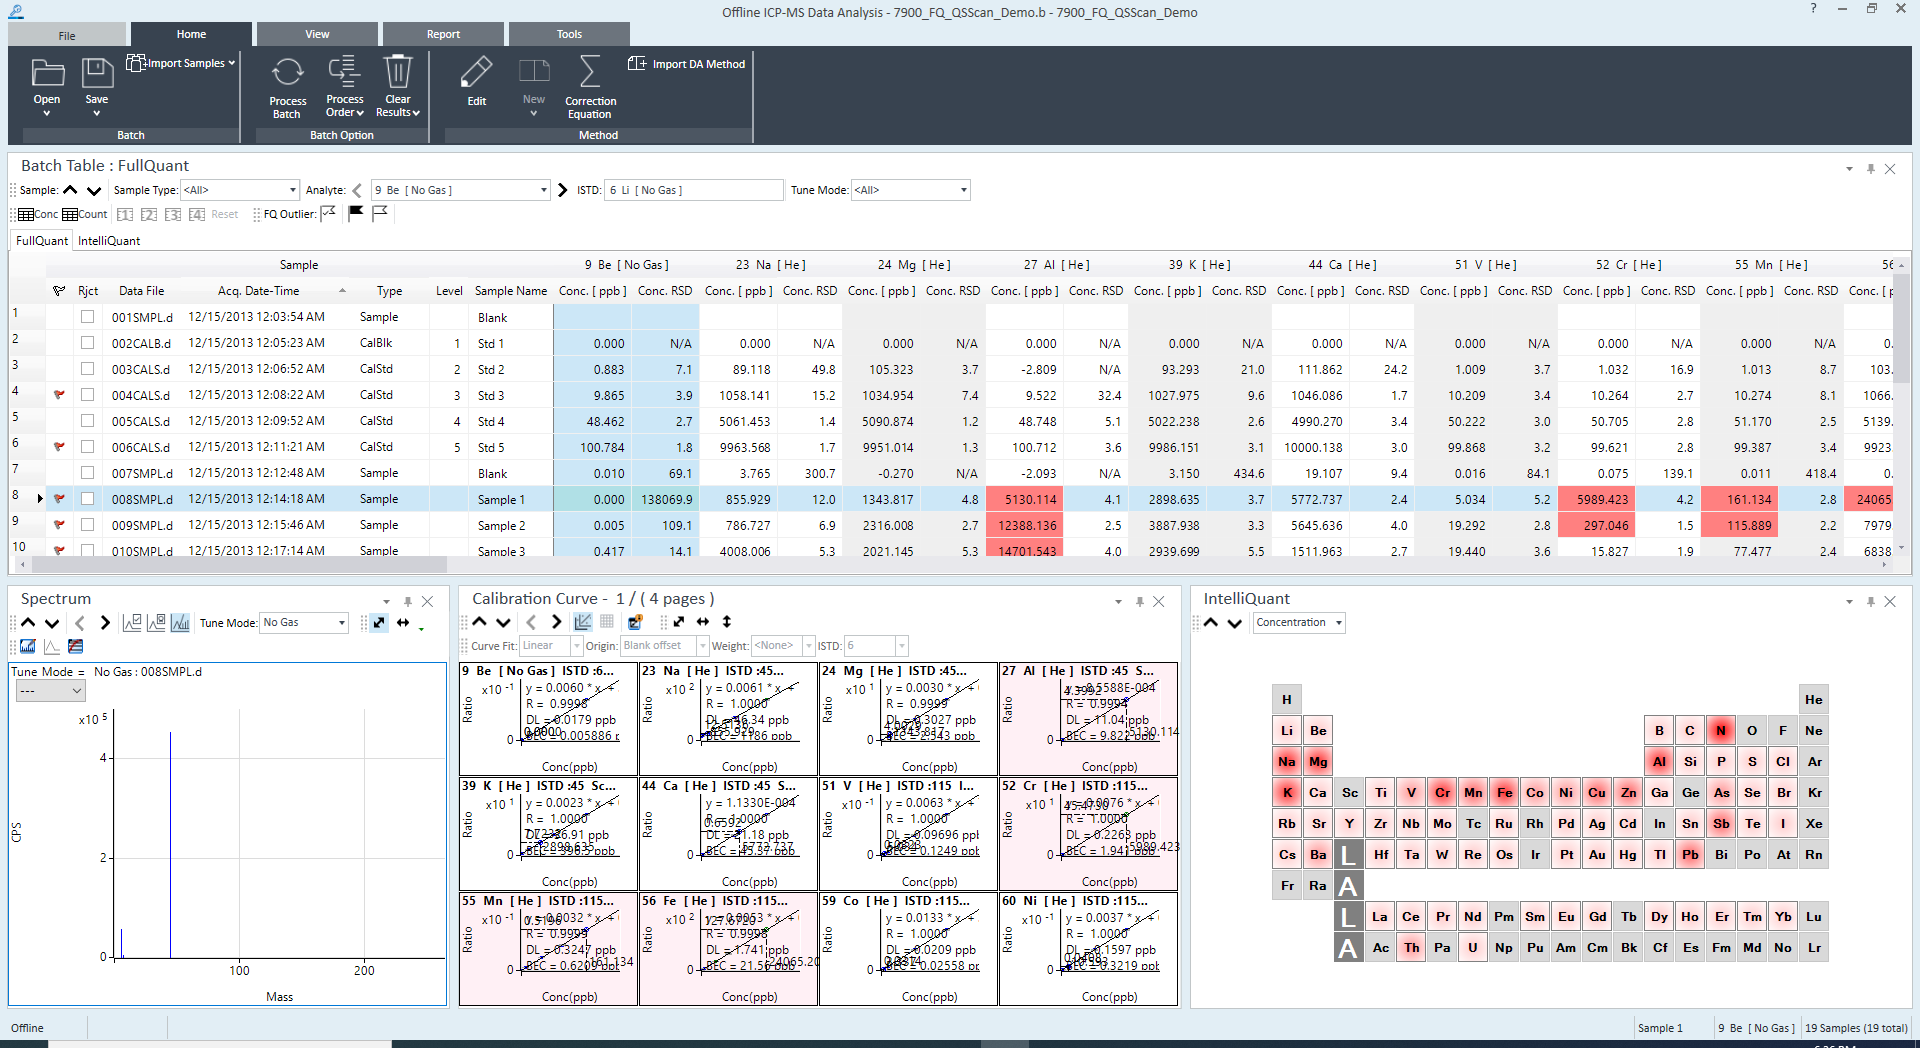Click the filled black FQ Outlier flag
1920x1048 pixels.
point(355,213)
